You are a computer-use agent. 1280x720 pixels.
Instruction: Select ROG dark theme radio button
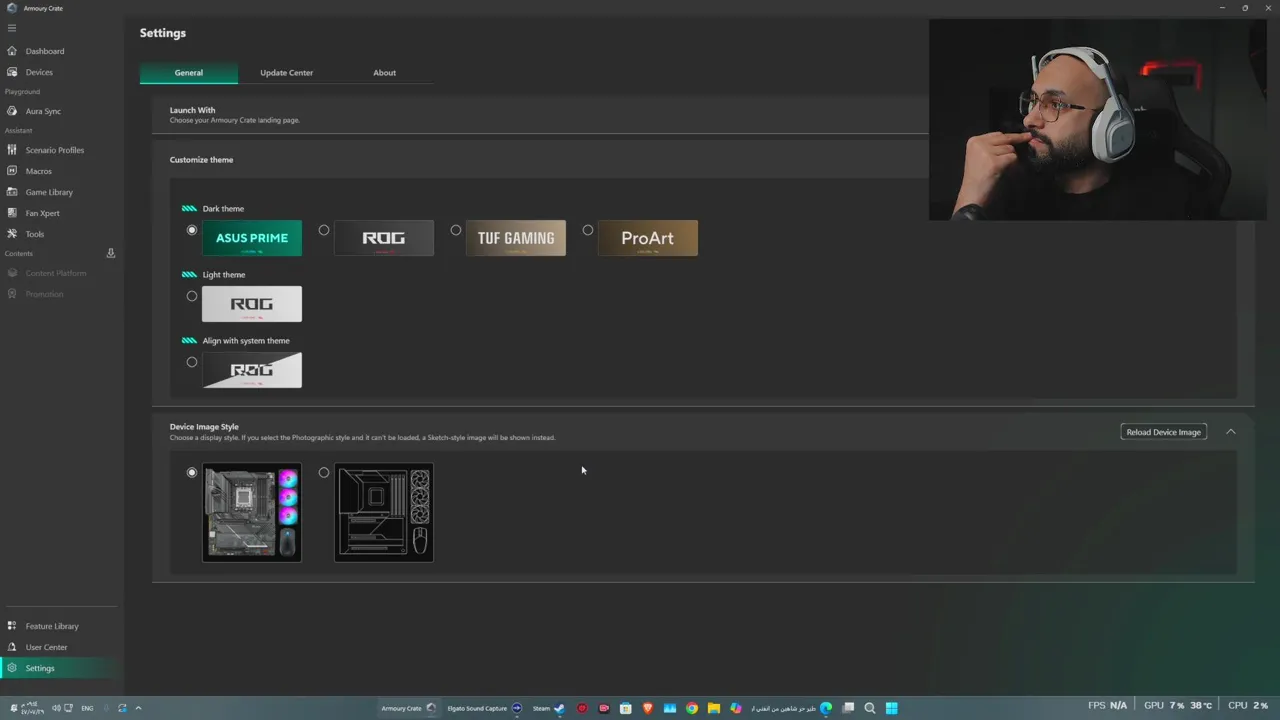(x=324, y=230)
